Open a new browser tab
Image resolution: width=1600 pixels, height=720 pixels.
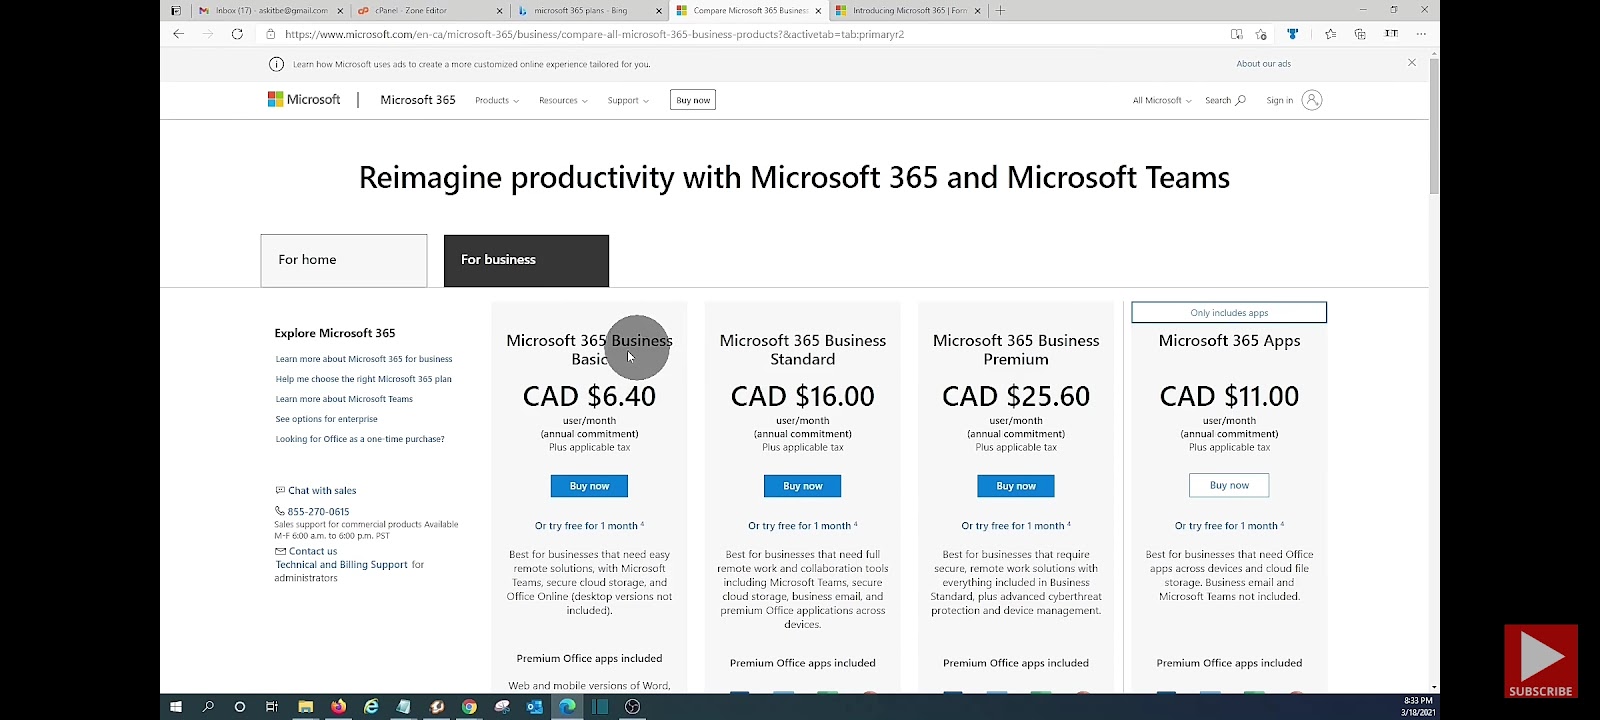pyautogui.click(x=1000, y=11)
